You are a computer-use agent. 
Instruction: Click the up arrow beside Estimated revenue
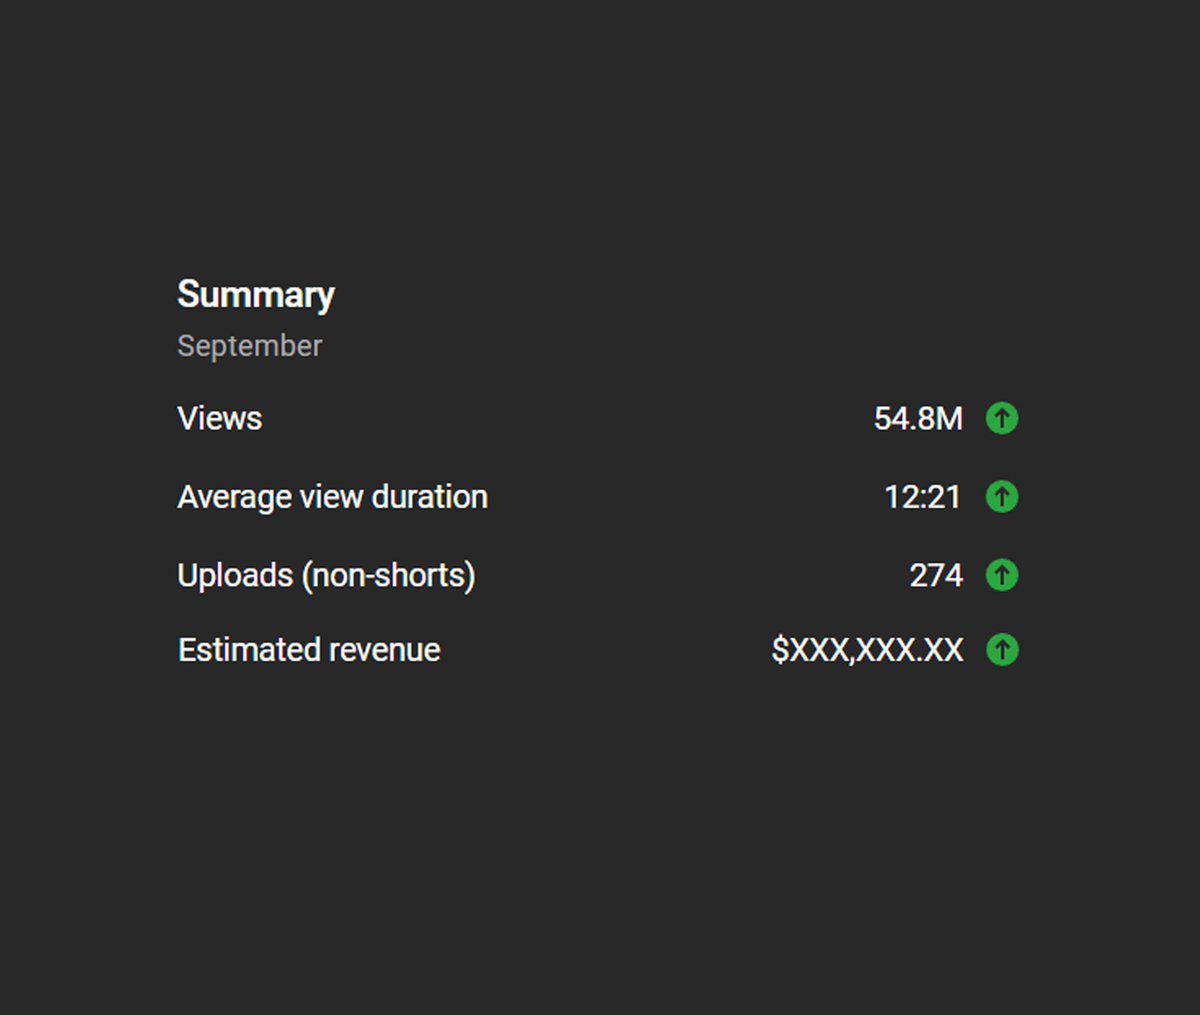(x=1002, y=650)
